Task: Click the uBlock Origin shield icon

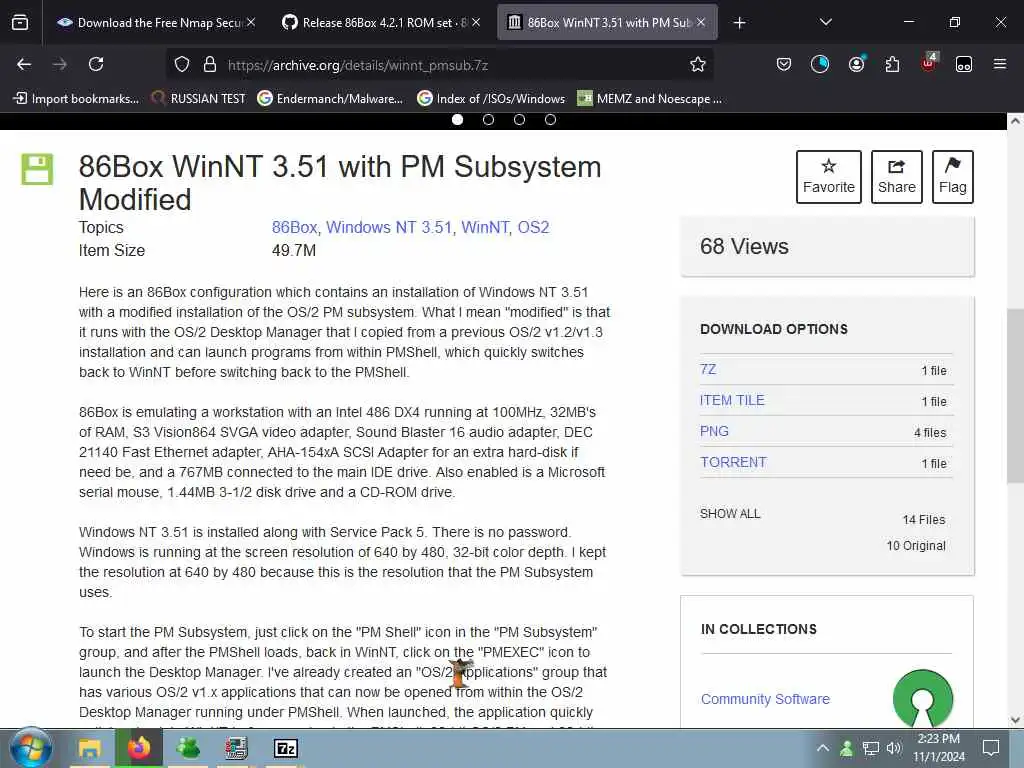Action: 929,63
